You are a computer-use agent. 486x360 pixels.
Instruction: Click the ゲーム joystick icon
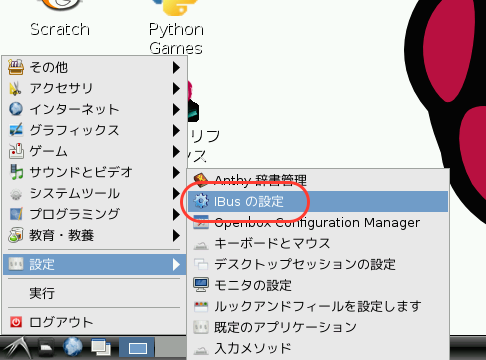tap(16, 151)
